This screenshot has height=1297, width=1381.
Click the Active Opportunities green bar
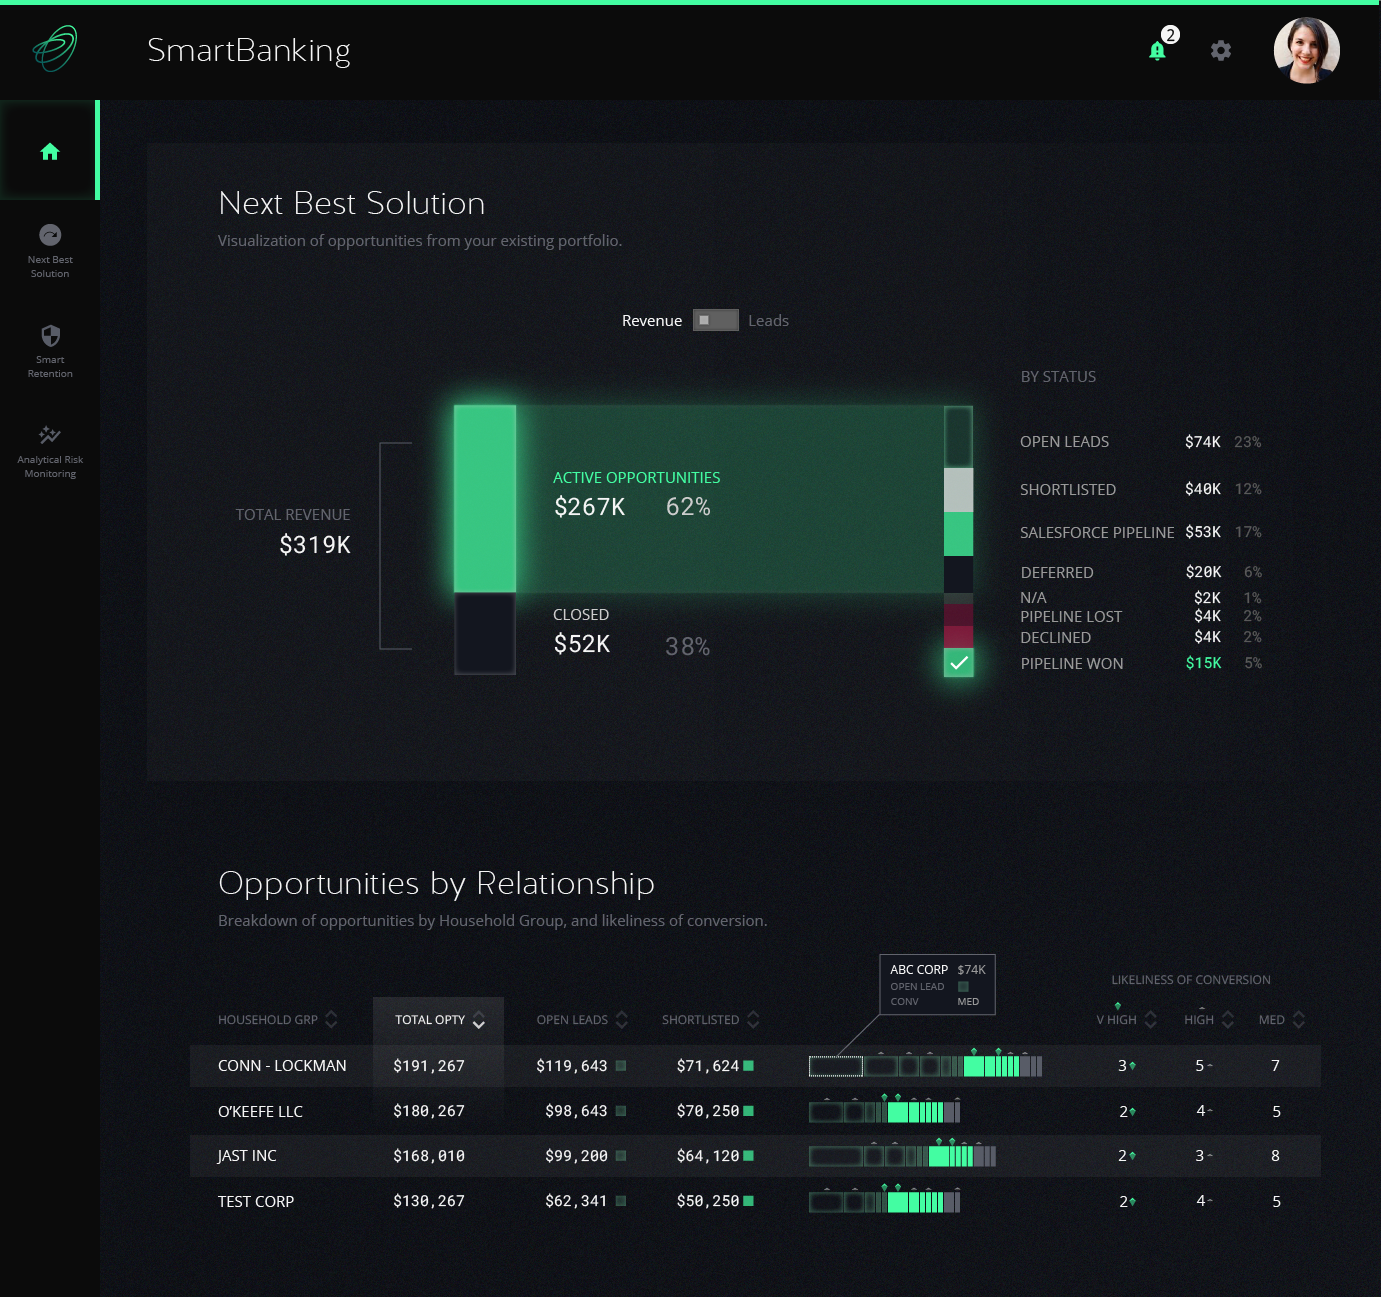485,499
